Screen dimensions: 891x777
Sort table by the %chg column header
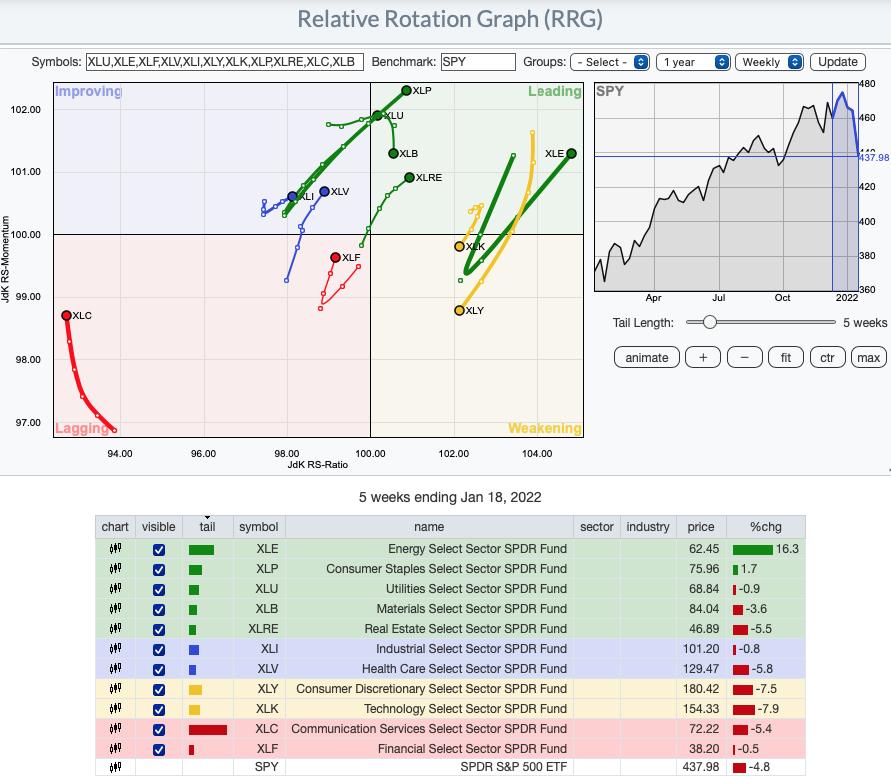(766, 527)
